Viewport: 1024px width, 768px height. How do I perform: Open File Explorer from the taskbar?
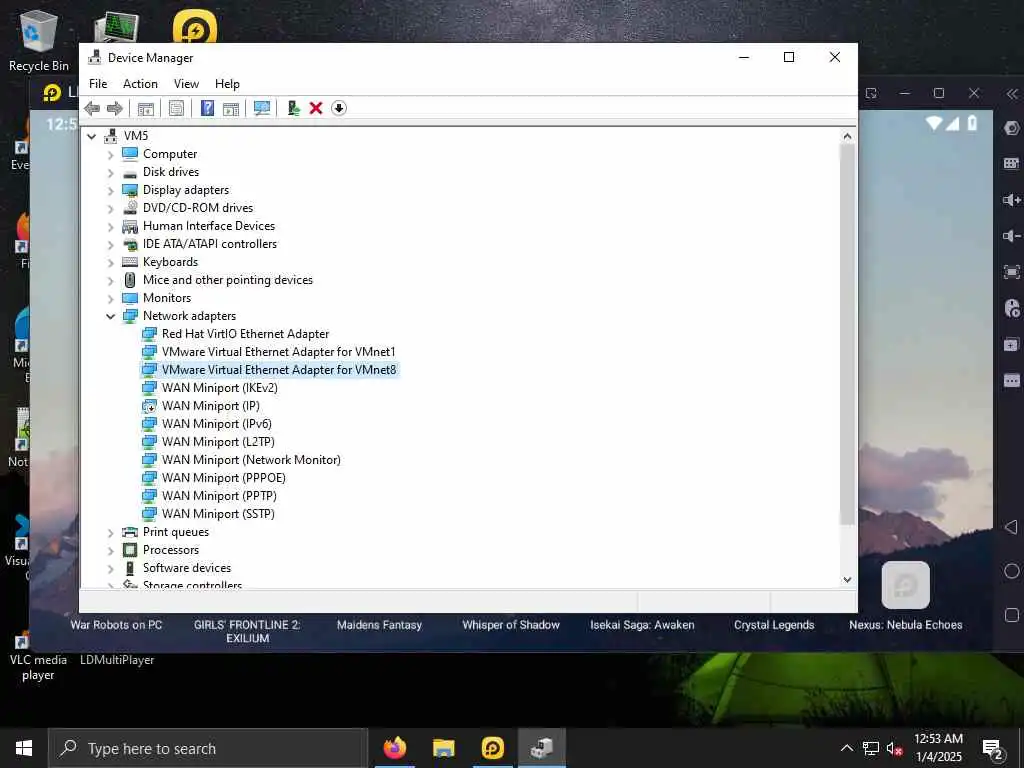(443, 748)
